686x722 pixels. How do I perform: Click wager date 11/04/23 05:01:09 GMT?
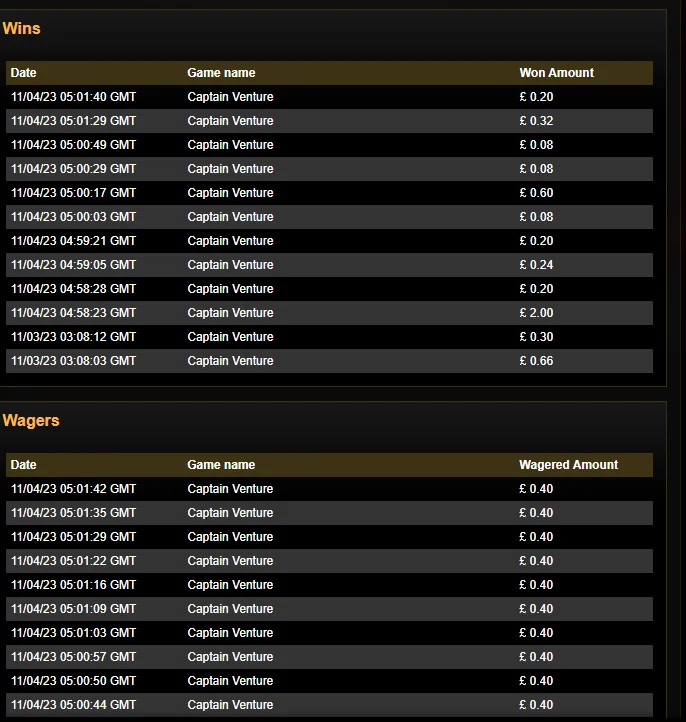tap(74, 609)
